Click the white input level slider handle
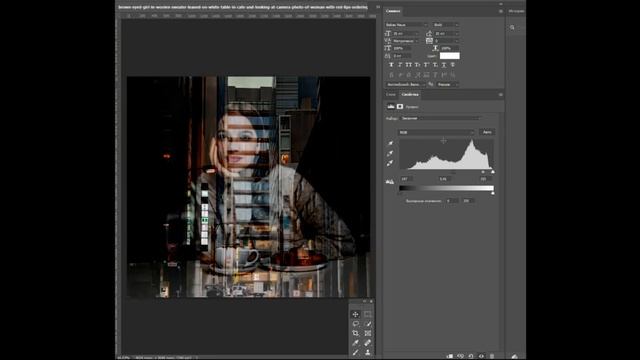Viewport: 640px width, 360px height. pos(493,172)
